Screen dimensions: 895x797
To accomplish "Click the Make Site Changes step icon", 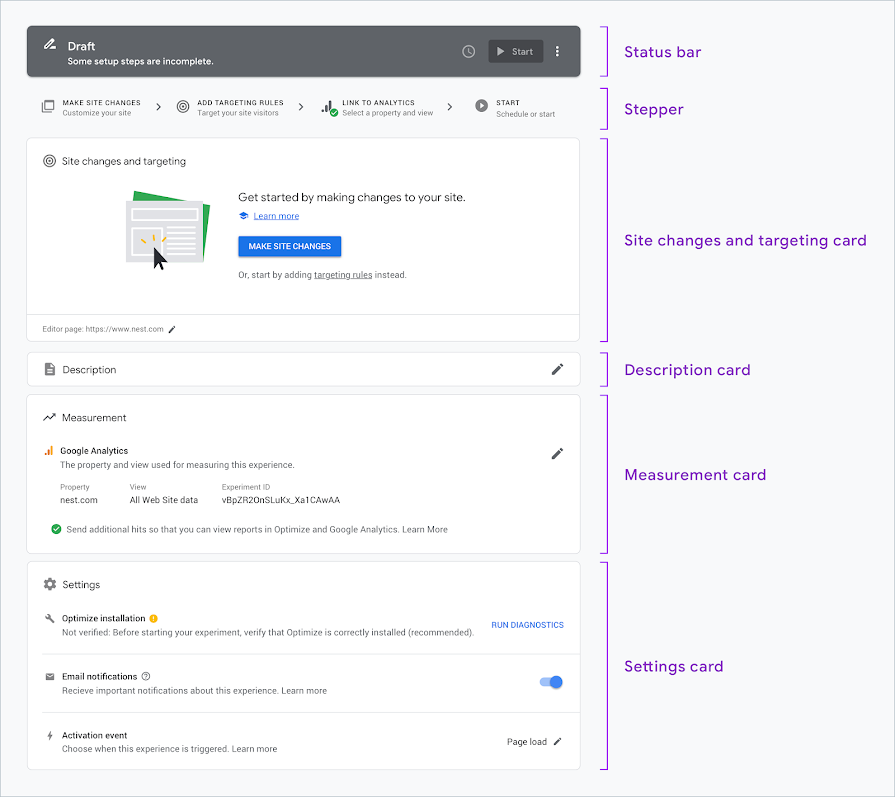I will (48, 106).
